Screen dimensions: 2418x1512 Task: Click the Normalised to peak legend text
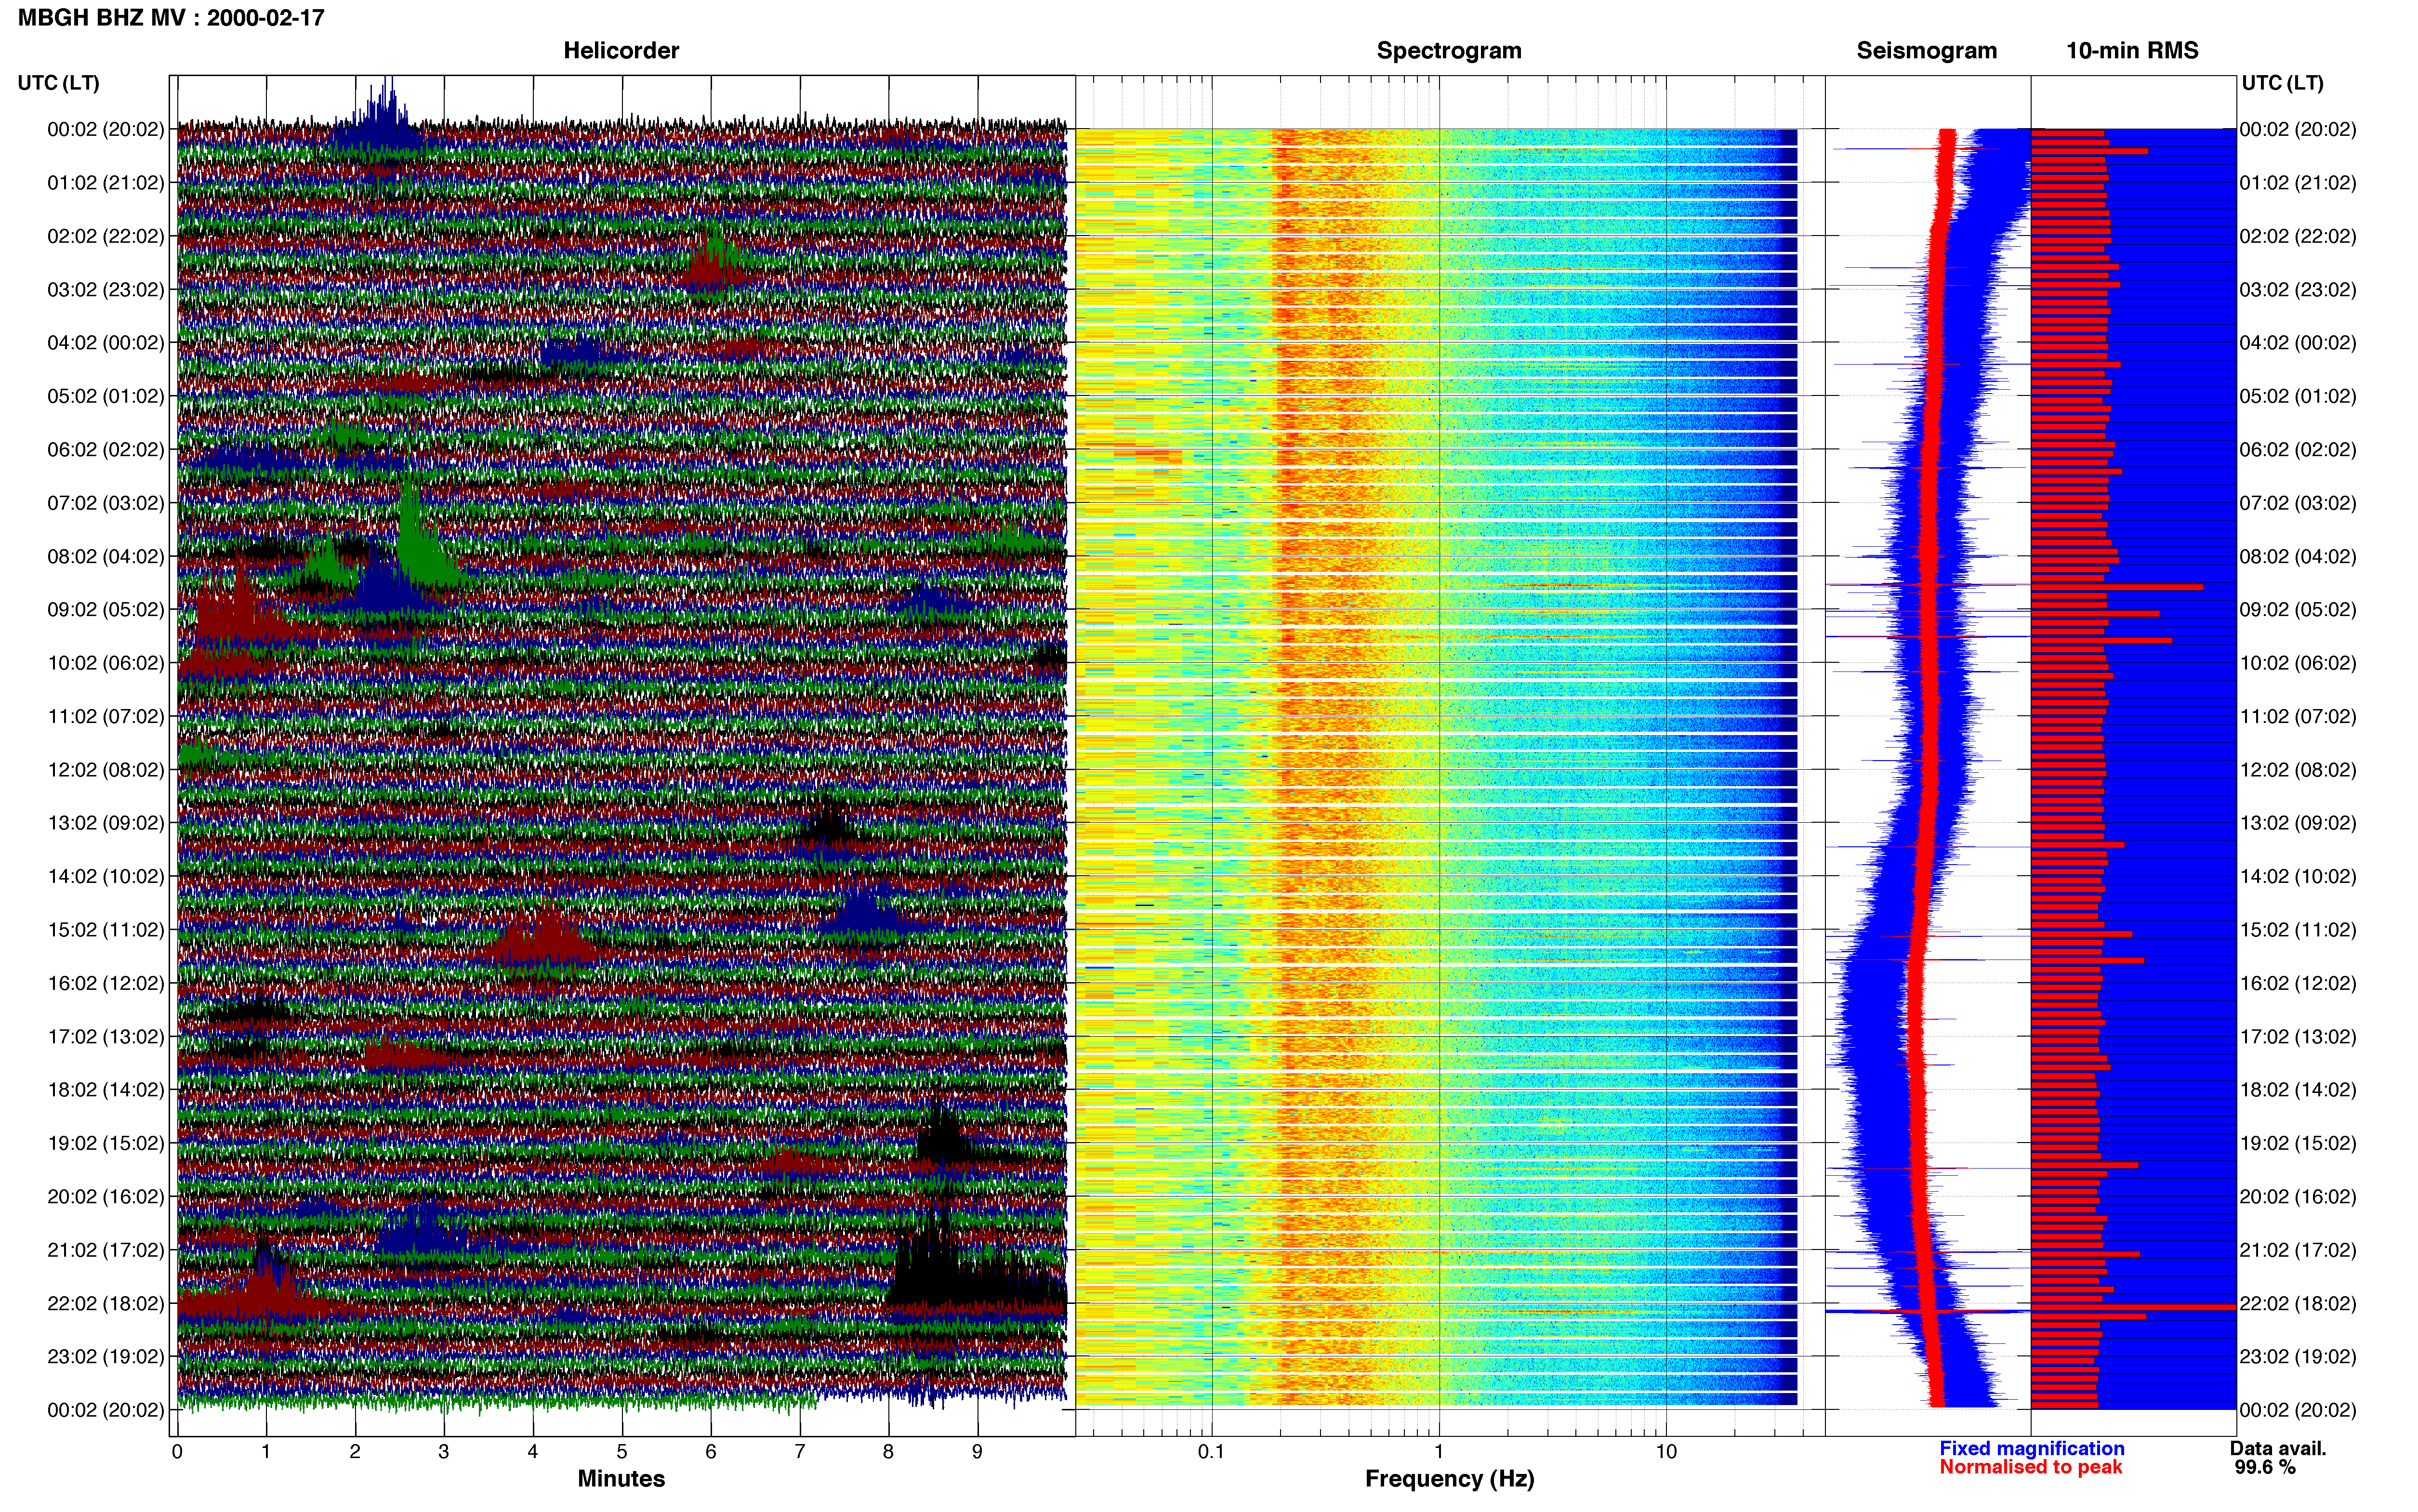[x=2030, y=1467]
